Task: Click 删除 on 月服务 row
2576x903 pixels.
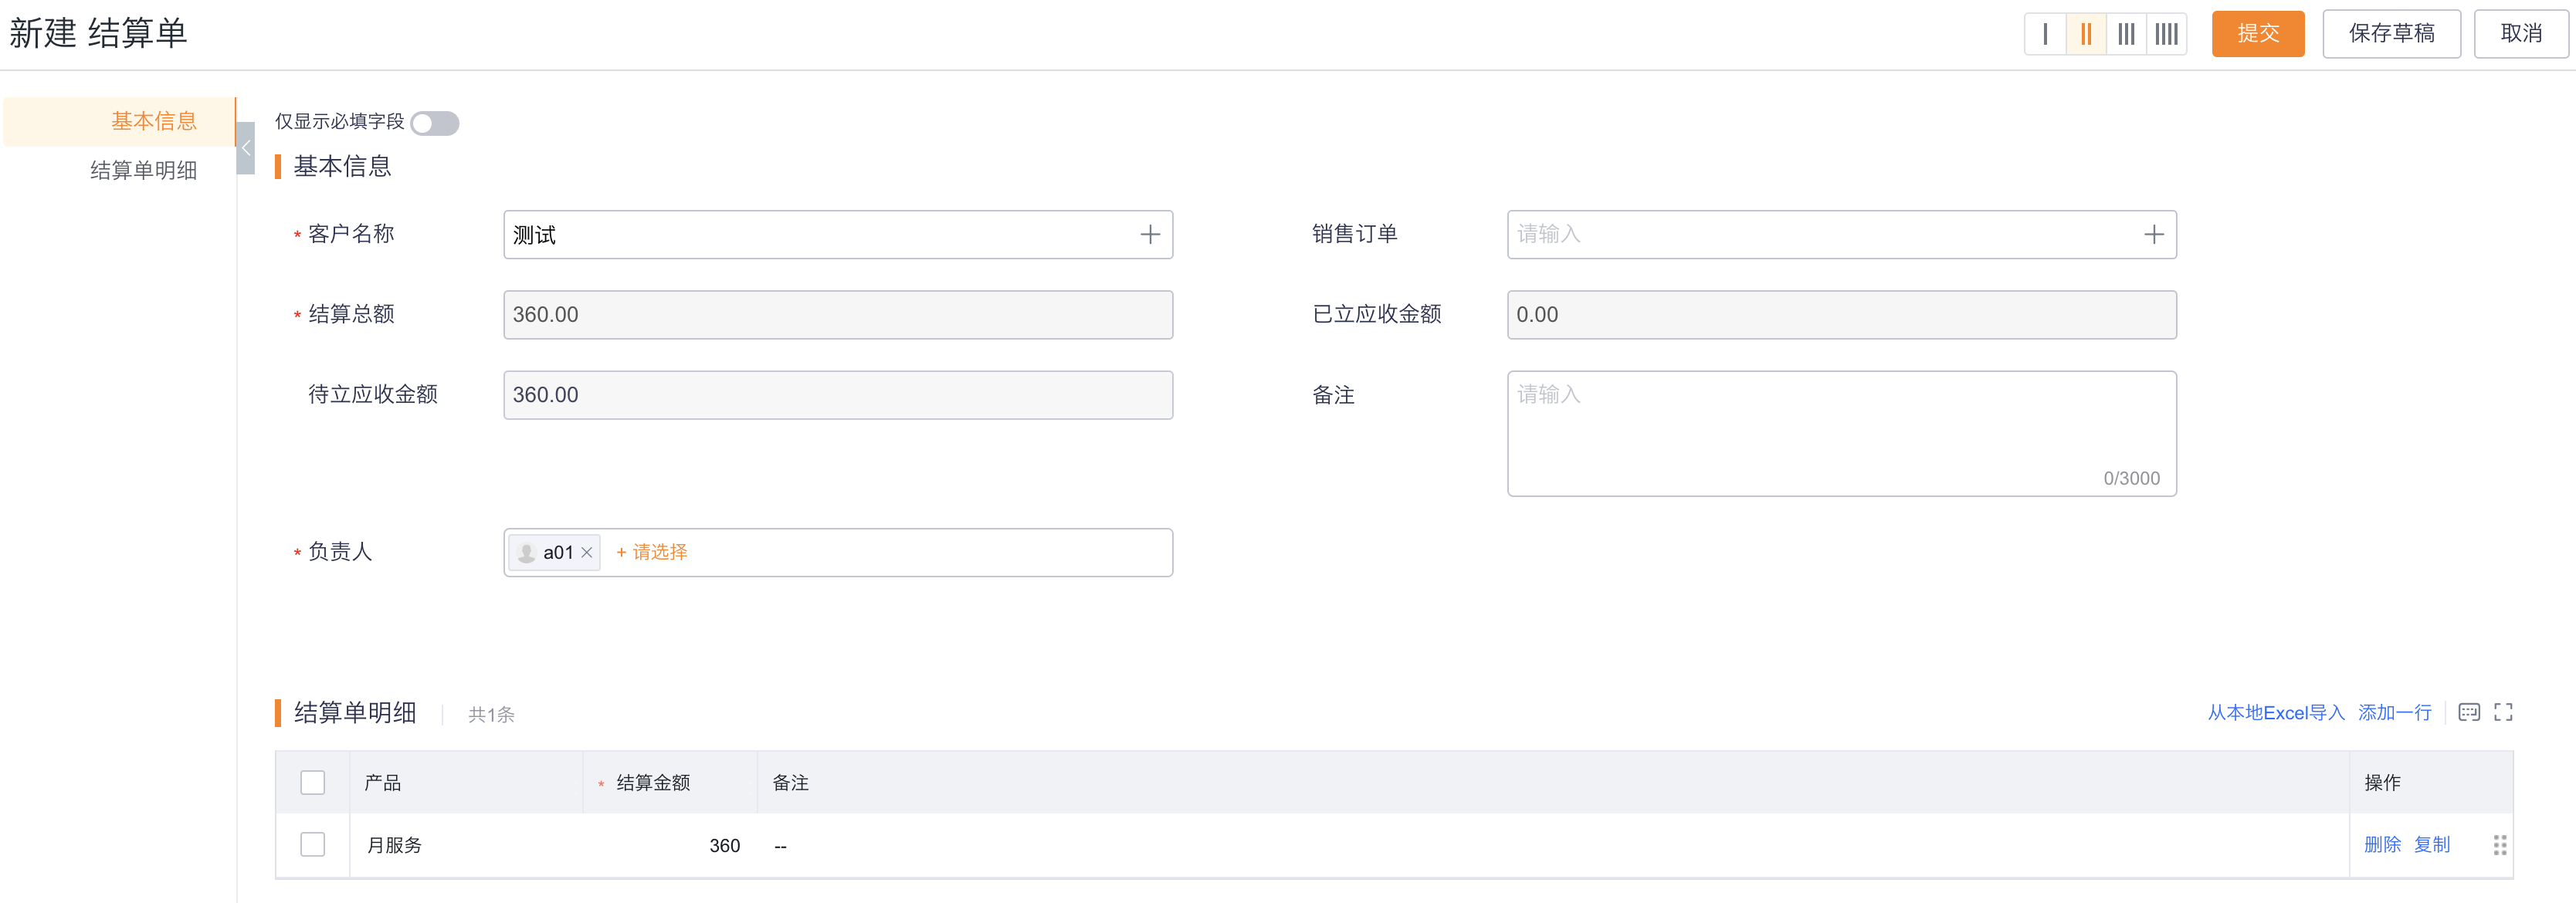Action: click(2382, 845)
